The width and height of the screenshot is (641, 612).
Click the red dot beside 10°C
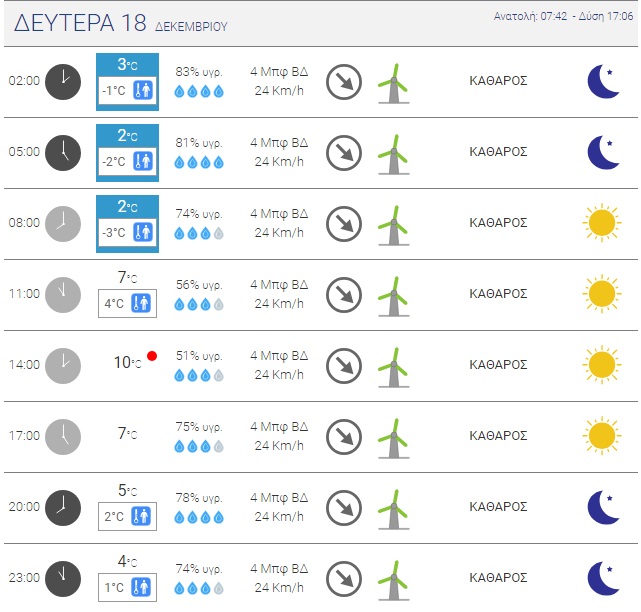pos(152,355)
